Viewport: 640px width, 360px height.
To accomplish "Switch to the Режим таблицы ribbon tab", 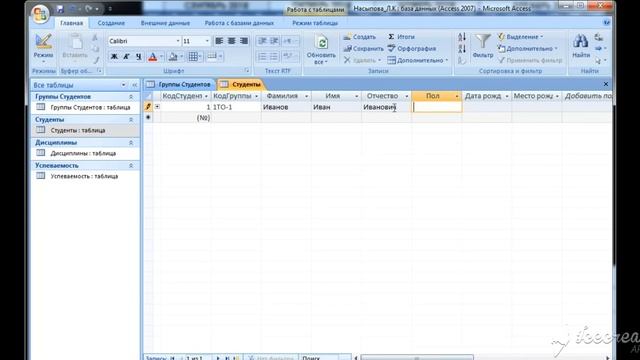I will pyautogui.click(x=315, y=23).
